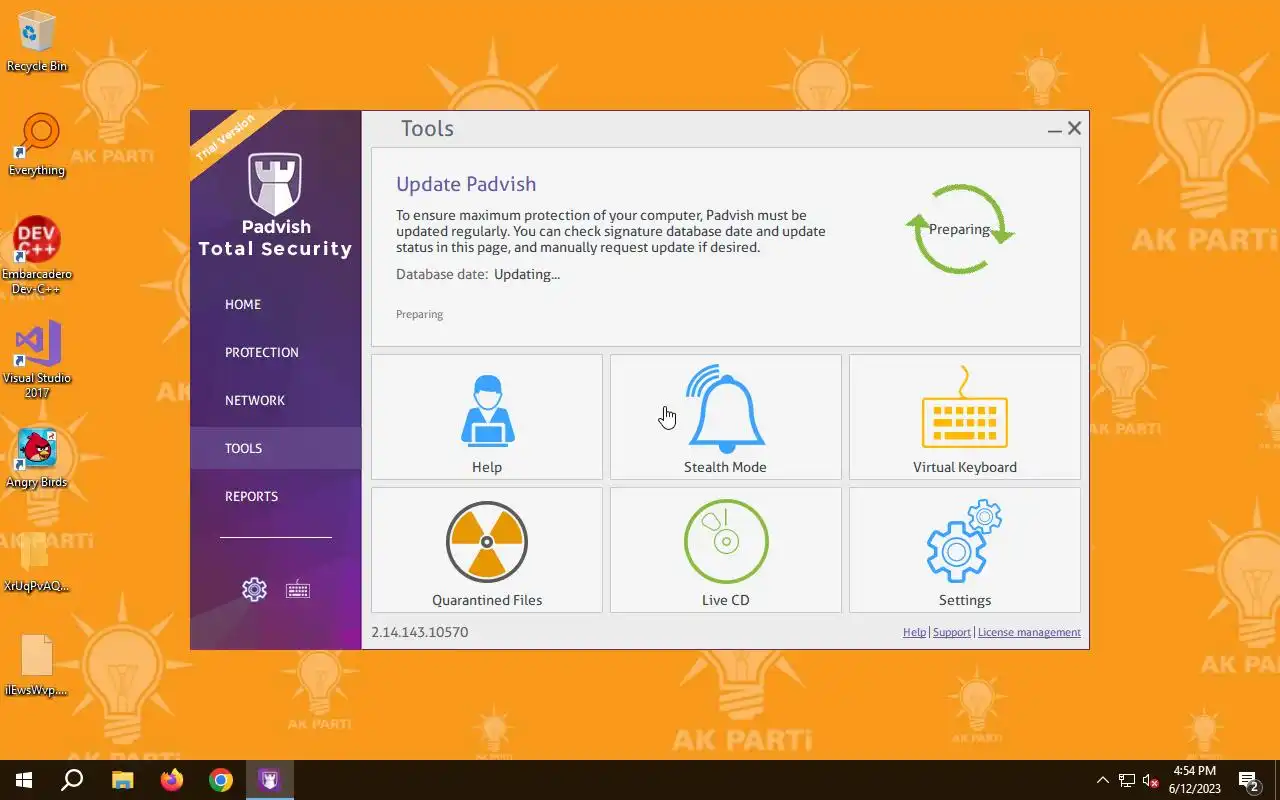
Task: Click the Database date Updating text
Action: coord(478,274)
